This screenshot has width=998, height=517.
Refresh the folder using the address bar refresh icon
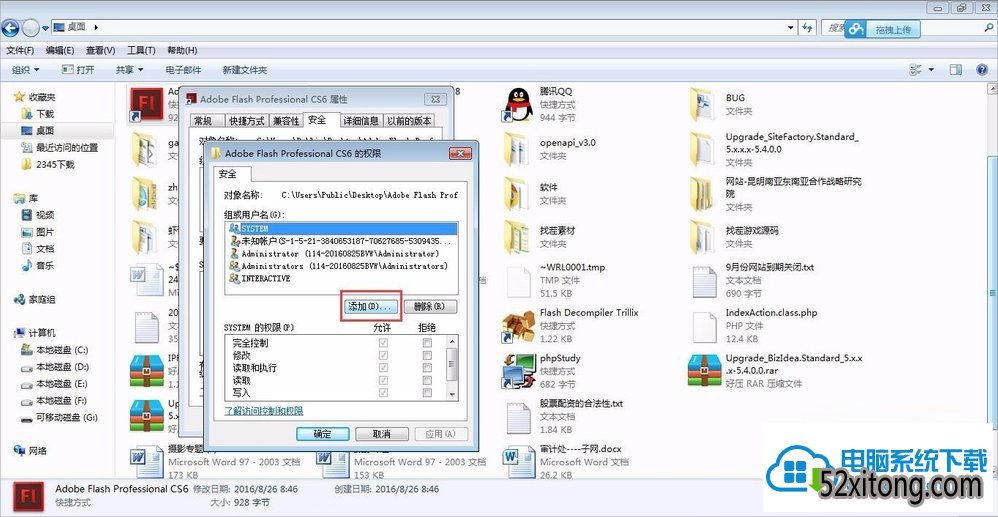click(x=807, y=27)
